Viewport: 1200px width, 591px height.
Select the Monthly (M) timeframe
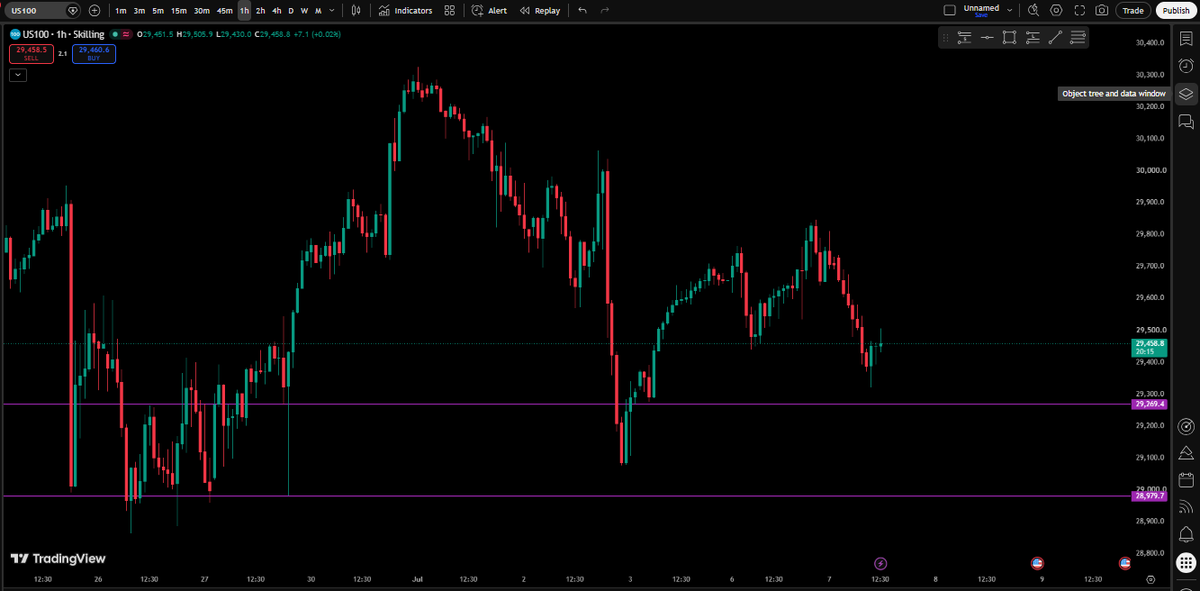tap(318, 10)
